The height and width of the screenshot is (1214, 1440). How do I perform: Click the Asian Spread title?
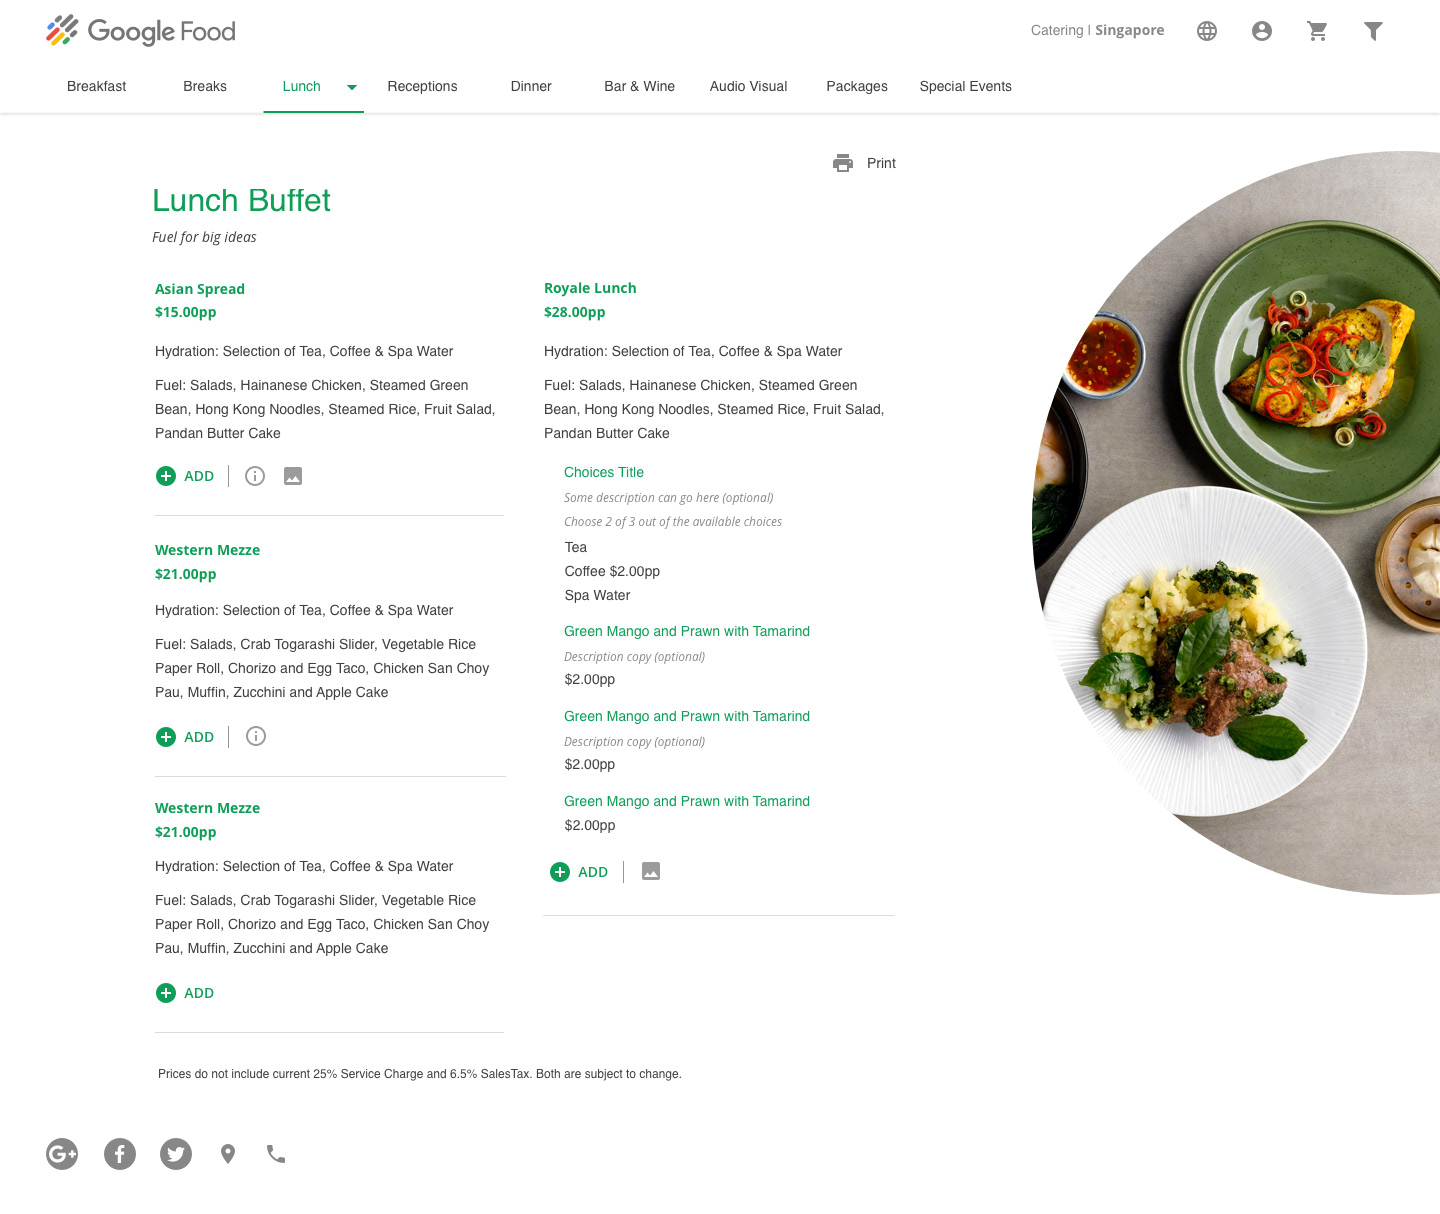click(200, 289)
